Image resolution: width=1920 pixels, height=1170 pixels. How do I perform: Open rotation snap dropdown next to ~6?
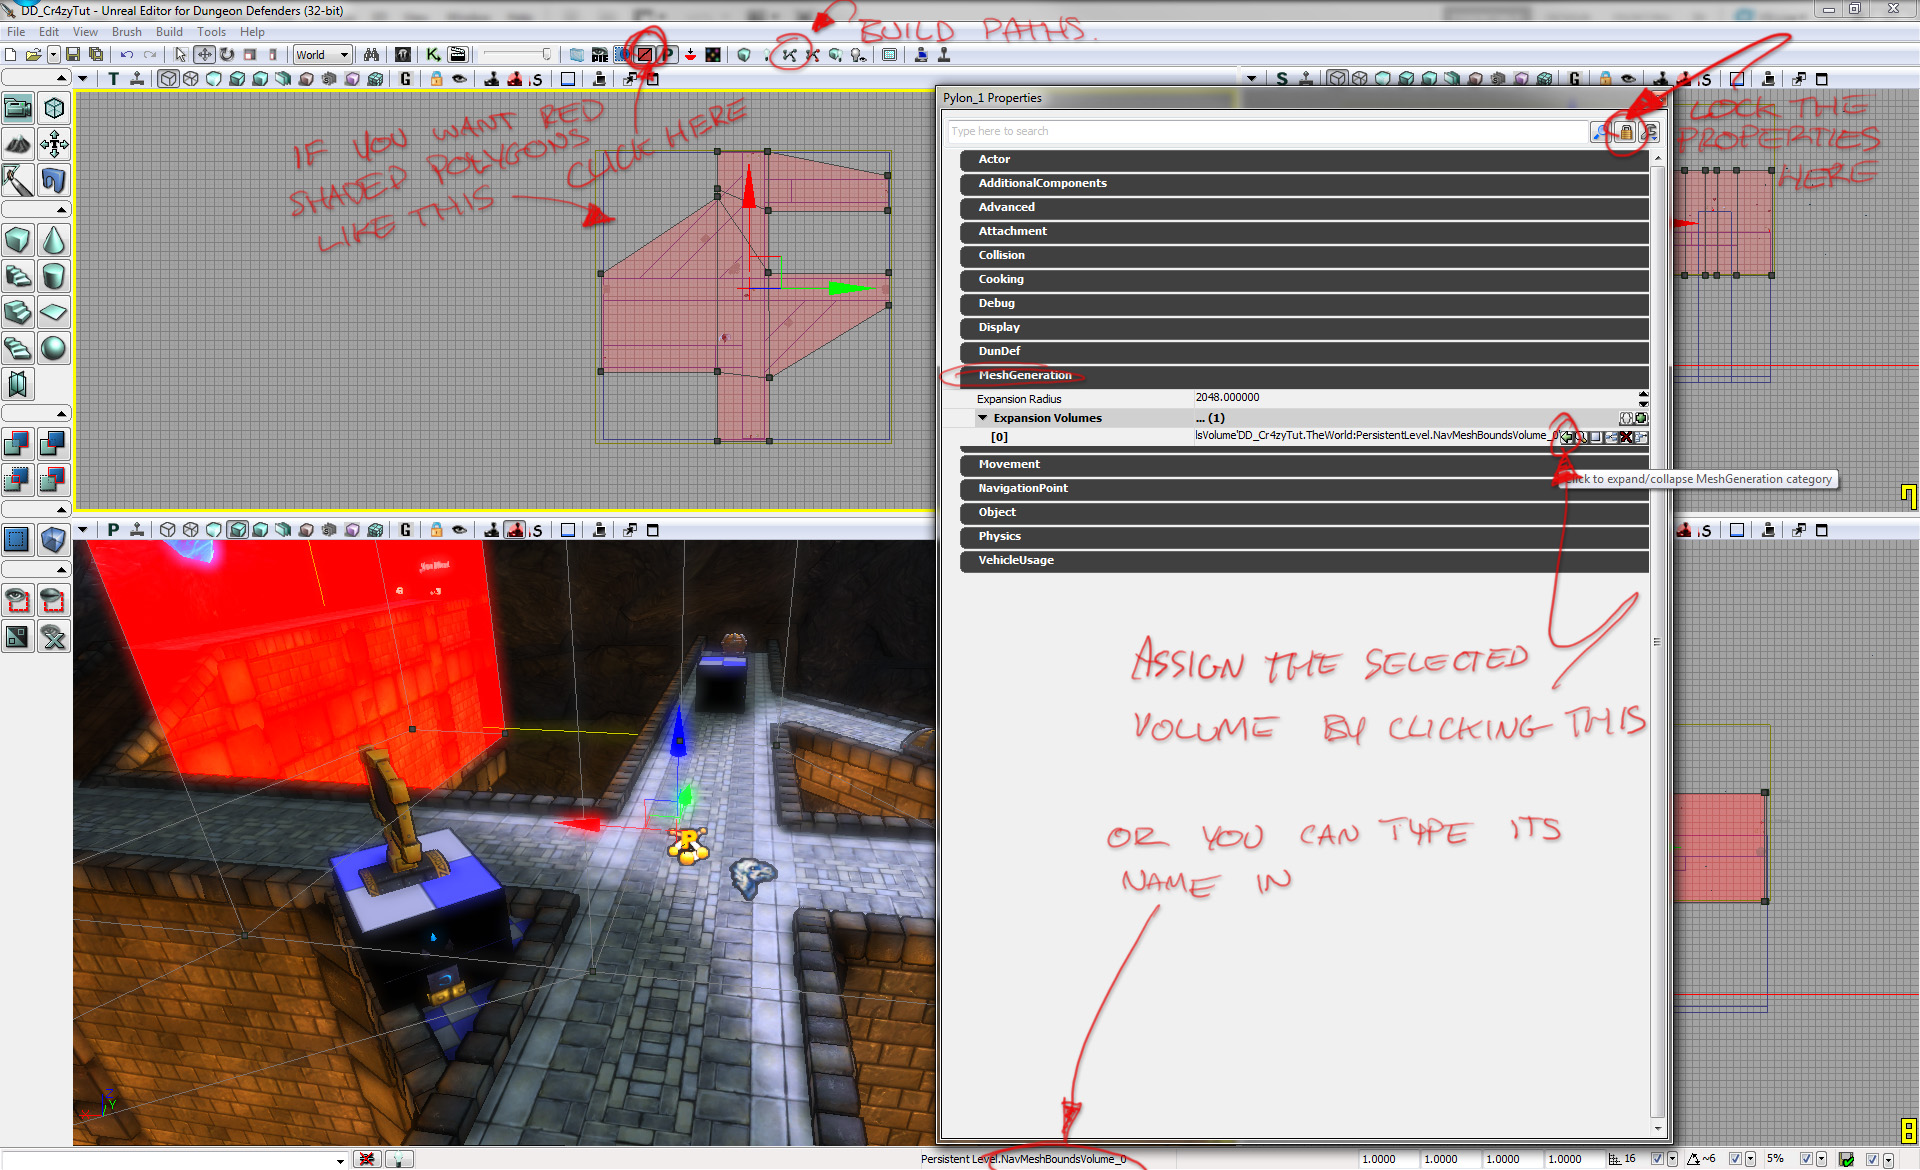pos(1750,1159)
